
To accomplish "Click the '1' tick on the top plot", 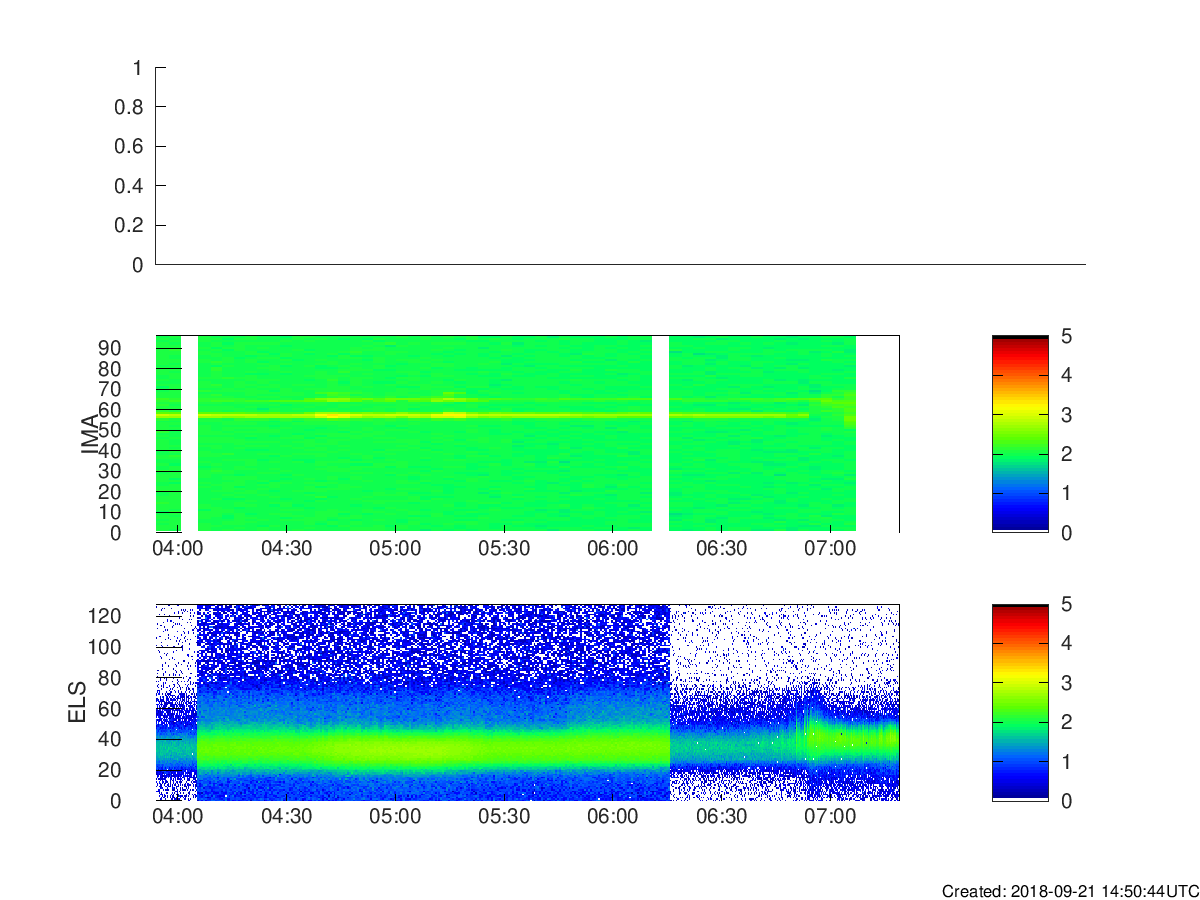I will 138,68.
